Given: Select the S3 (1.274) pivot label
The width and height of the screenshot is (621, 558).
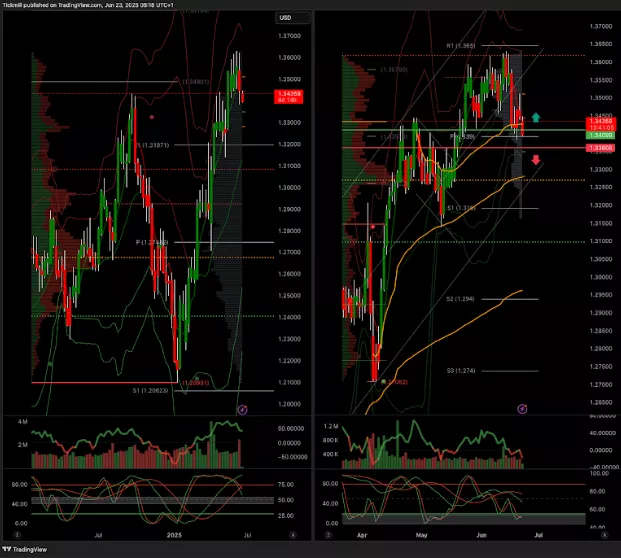Looking at the screenshot, I should pyautogui.click(x=460, y=370).
